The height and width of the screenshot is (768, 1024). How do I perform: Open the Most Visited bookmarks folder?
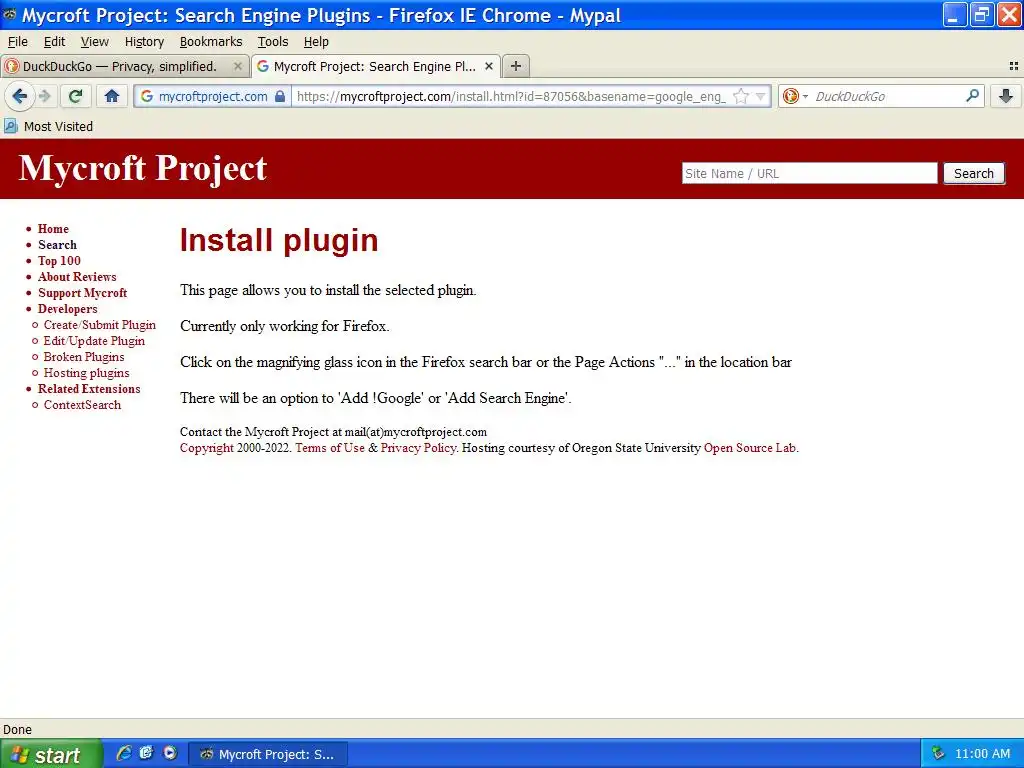tap(49, 127)
